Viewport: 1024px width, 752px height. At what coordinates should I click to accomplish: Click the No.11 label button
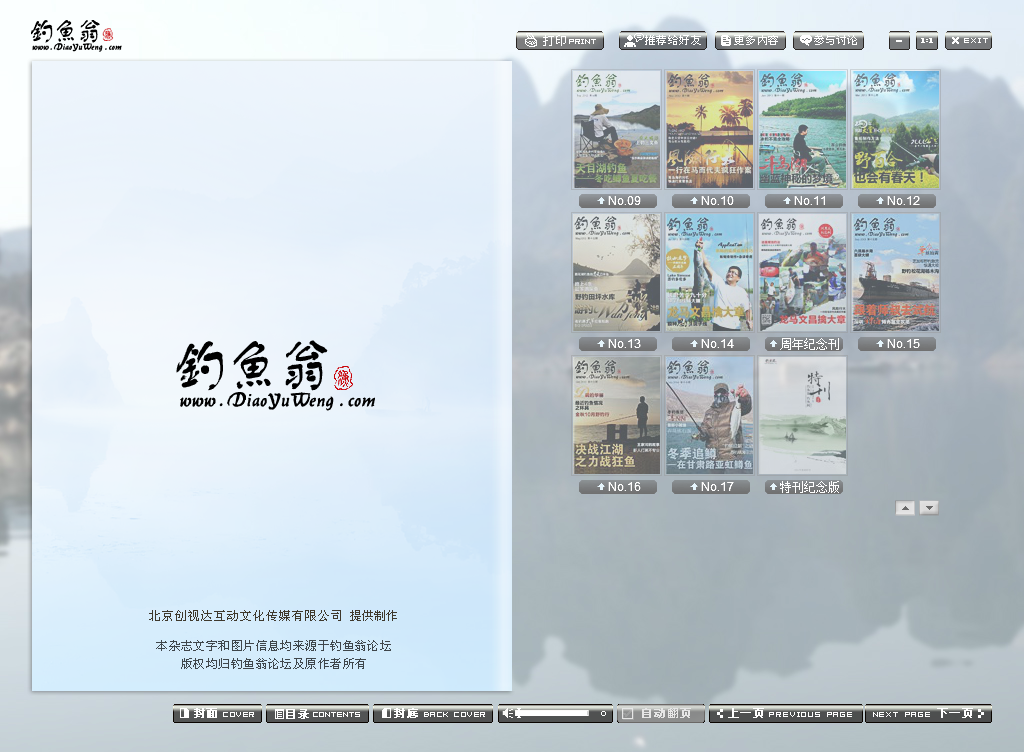point(804,201)
